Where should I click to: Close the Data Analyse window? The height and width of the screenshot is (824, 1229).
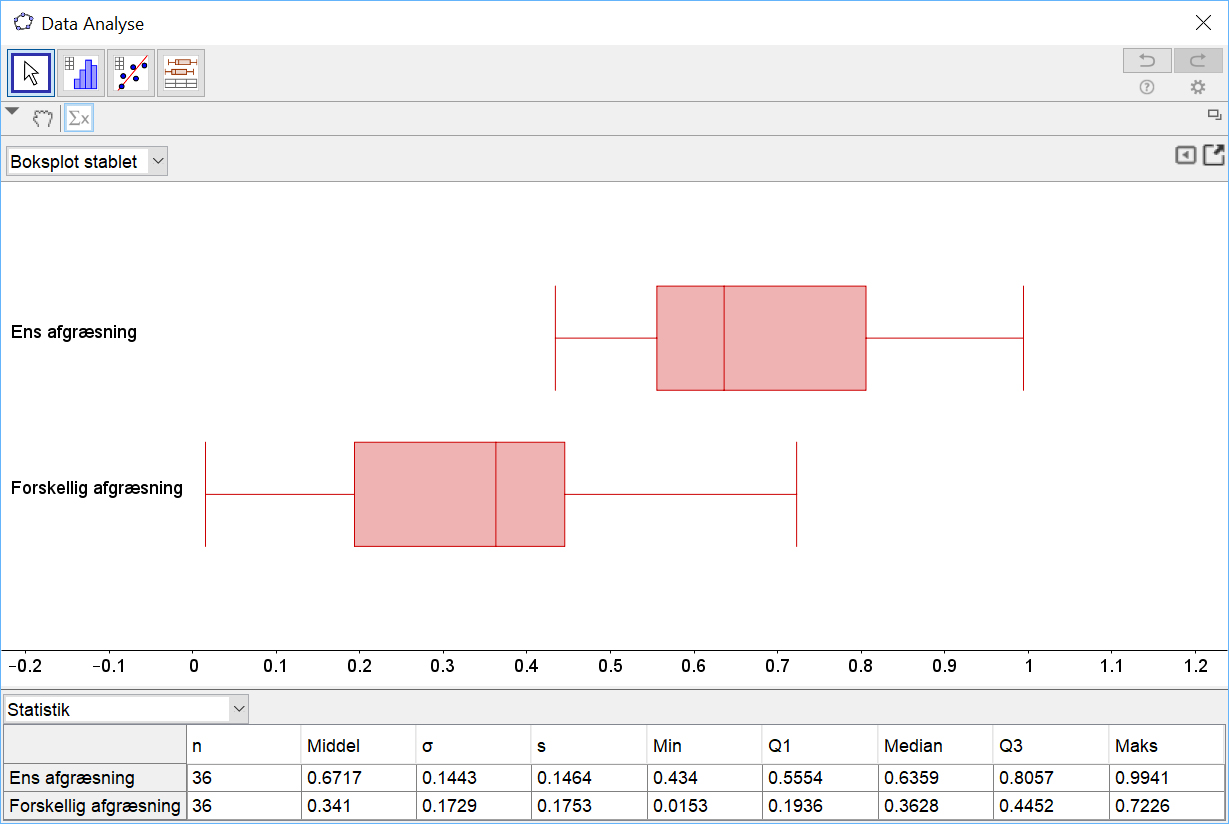pyautogui.click(x=1204, y=23)
